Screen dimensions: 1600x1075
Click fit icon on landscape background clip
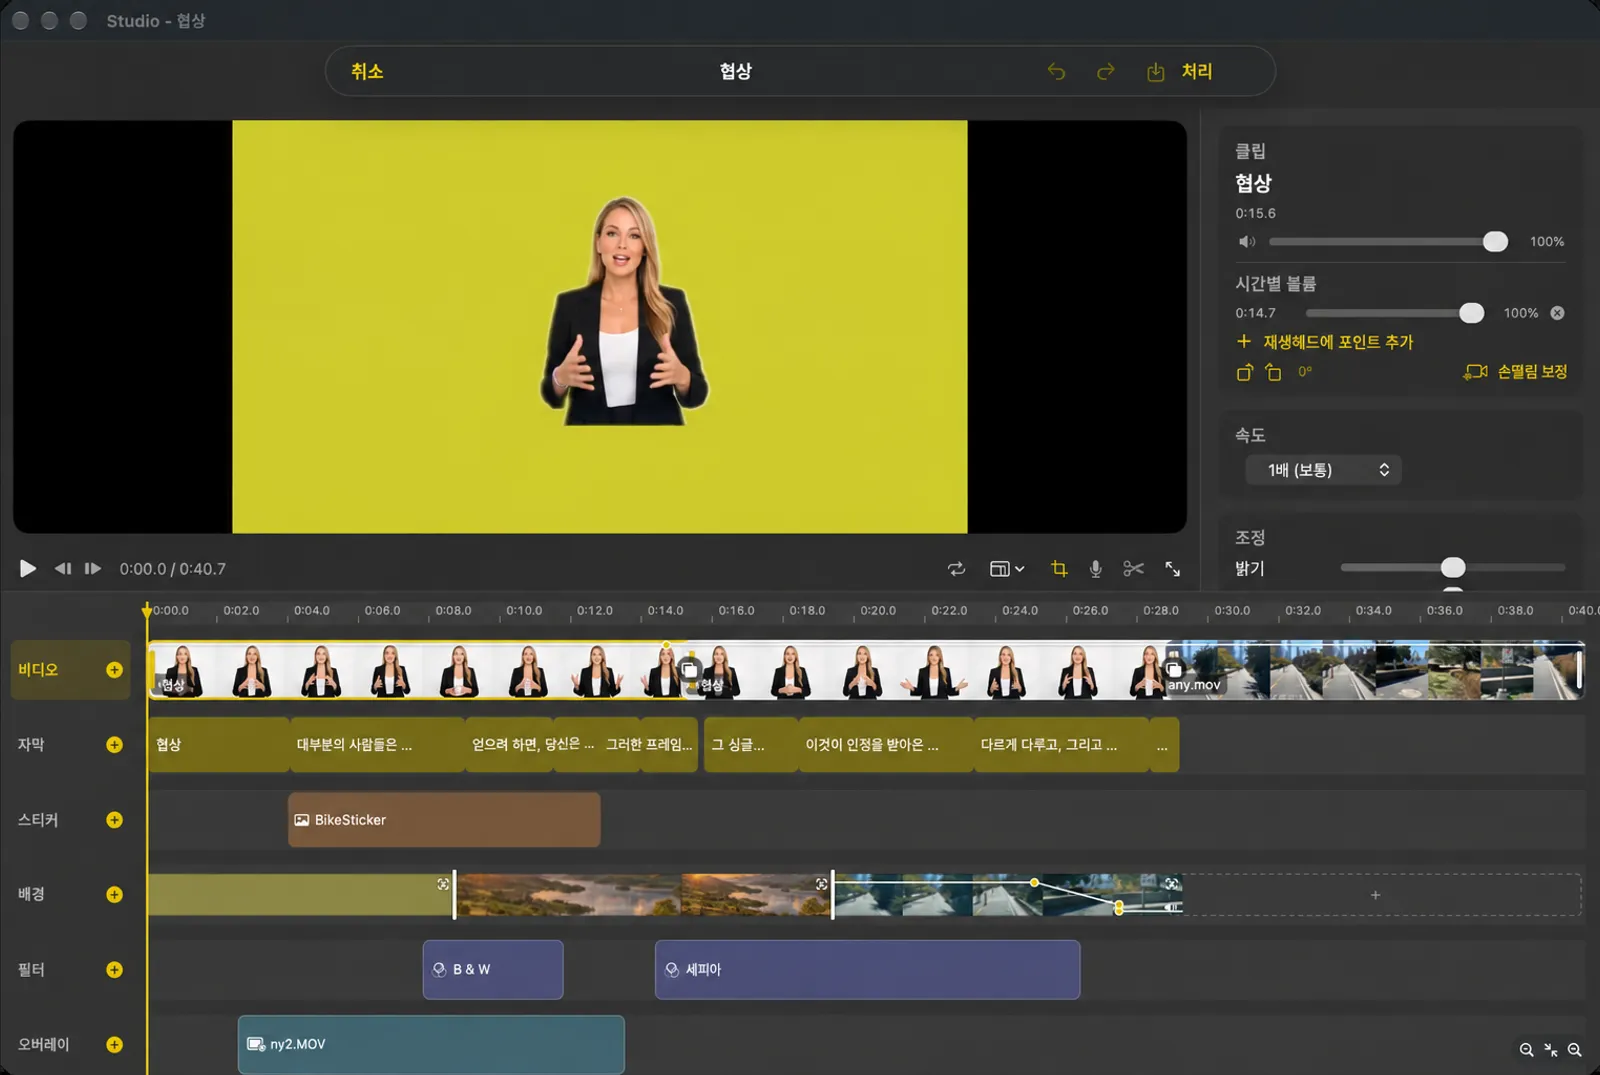pyautogui.click(x=821, y=884)
